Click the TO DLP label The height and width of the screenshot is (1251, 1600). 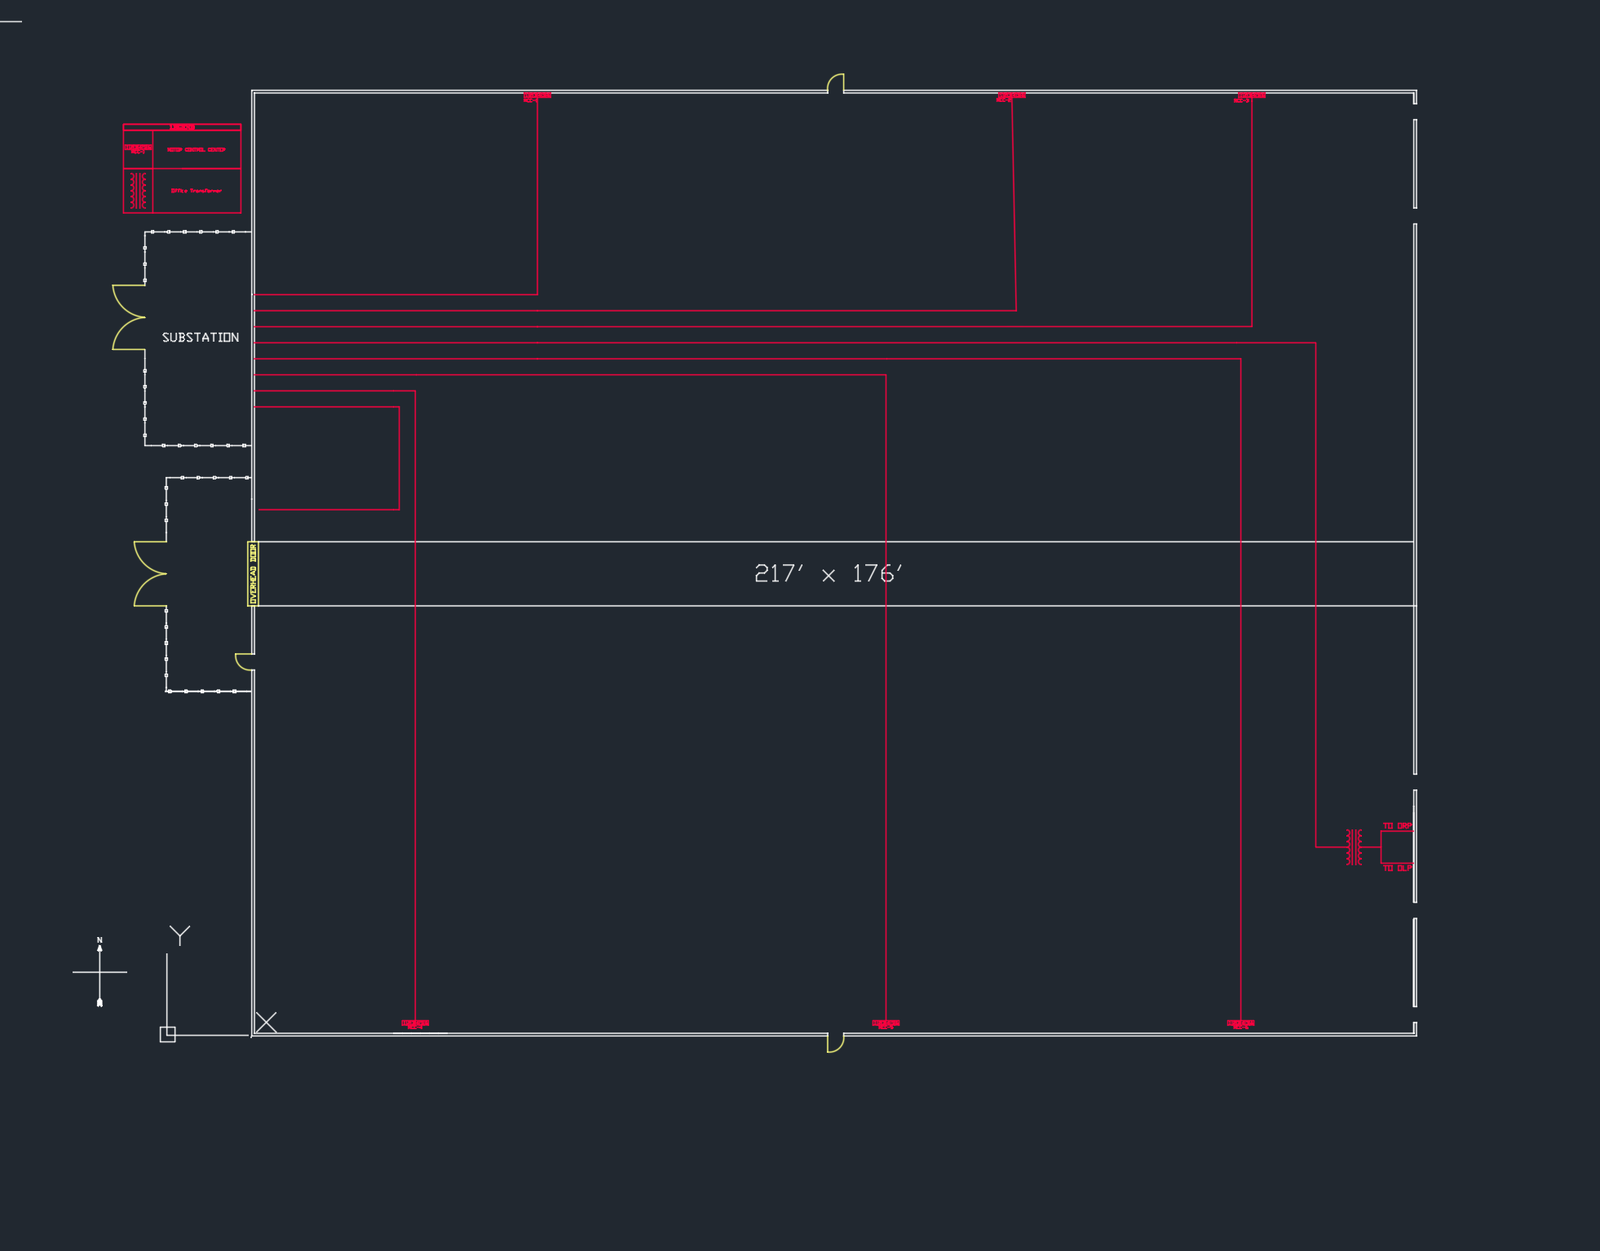pyautogui.click(x=1397, y=868)
